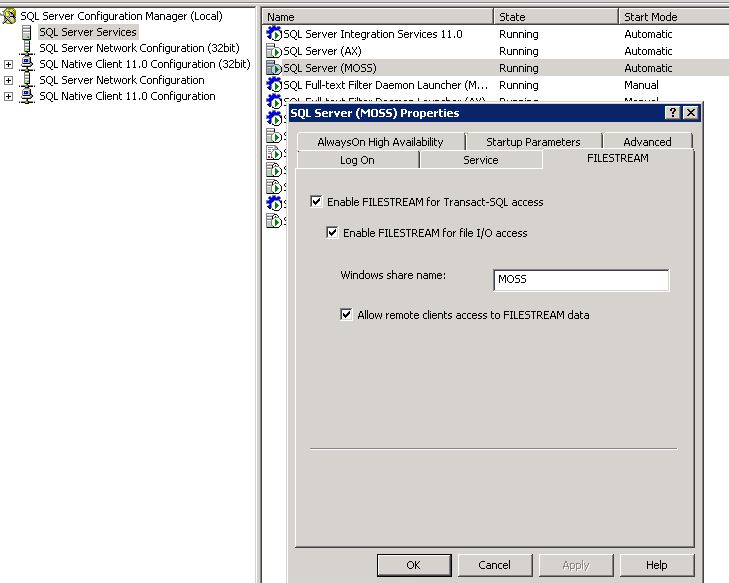Click the Cancel button

[x=495, y=565]
